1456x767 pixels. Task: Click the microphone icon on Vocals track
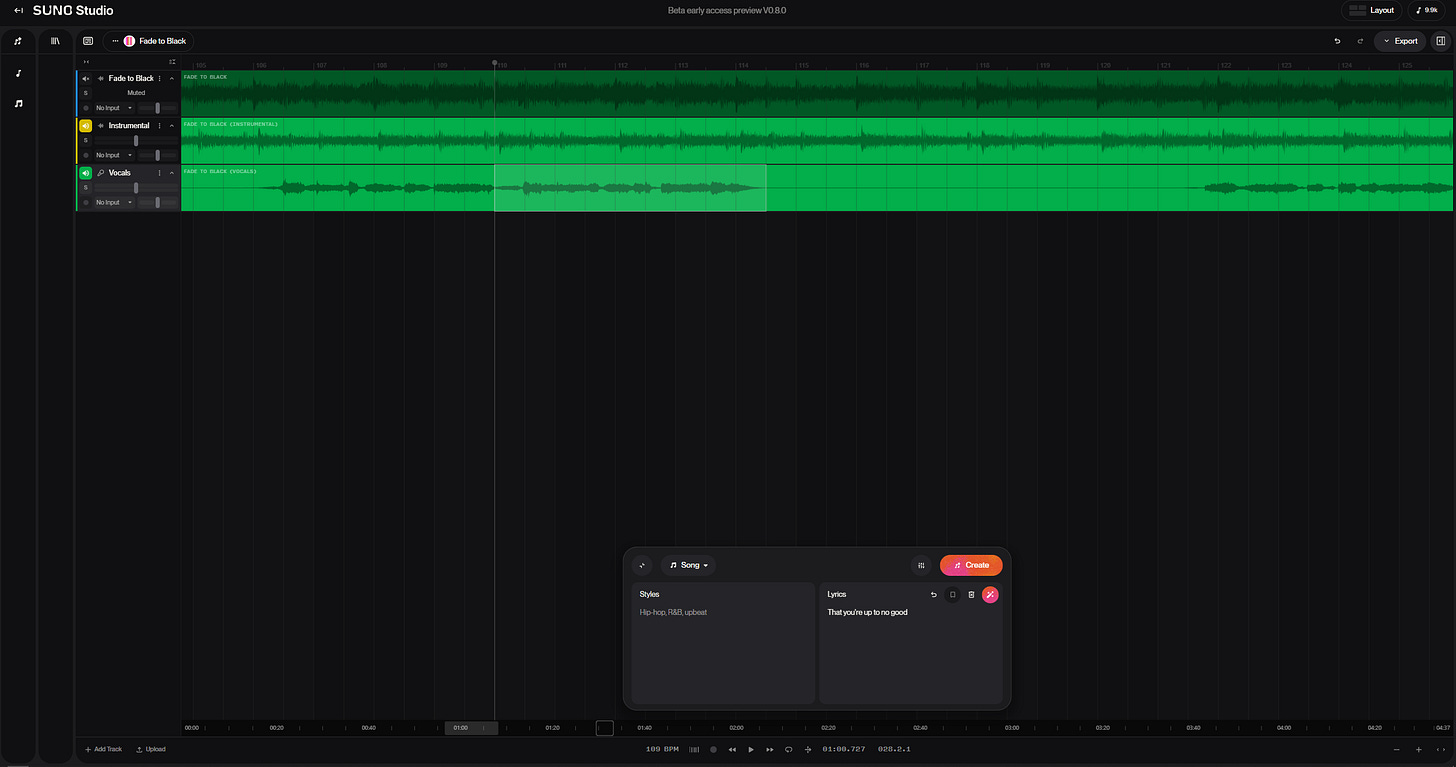pos(101,173)
